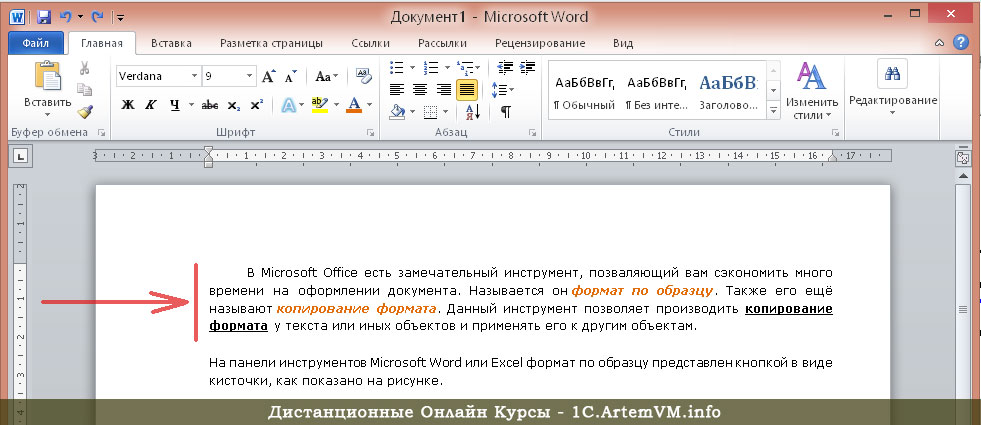Viewport: 981px width, 425px height.
Task: Toggle italic К formatting
Action: click(150, 105)
